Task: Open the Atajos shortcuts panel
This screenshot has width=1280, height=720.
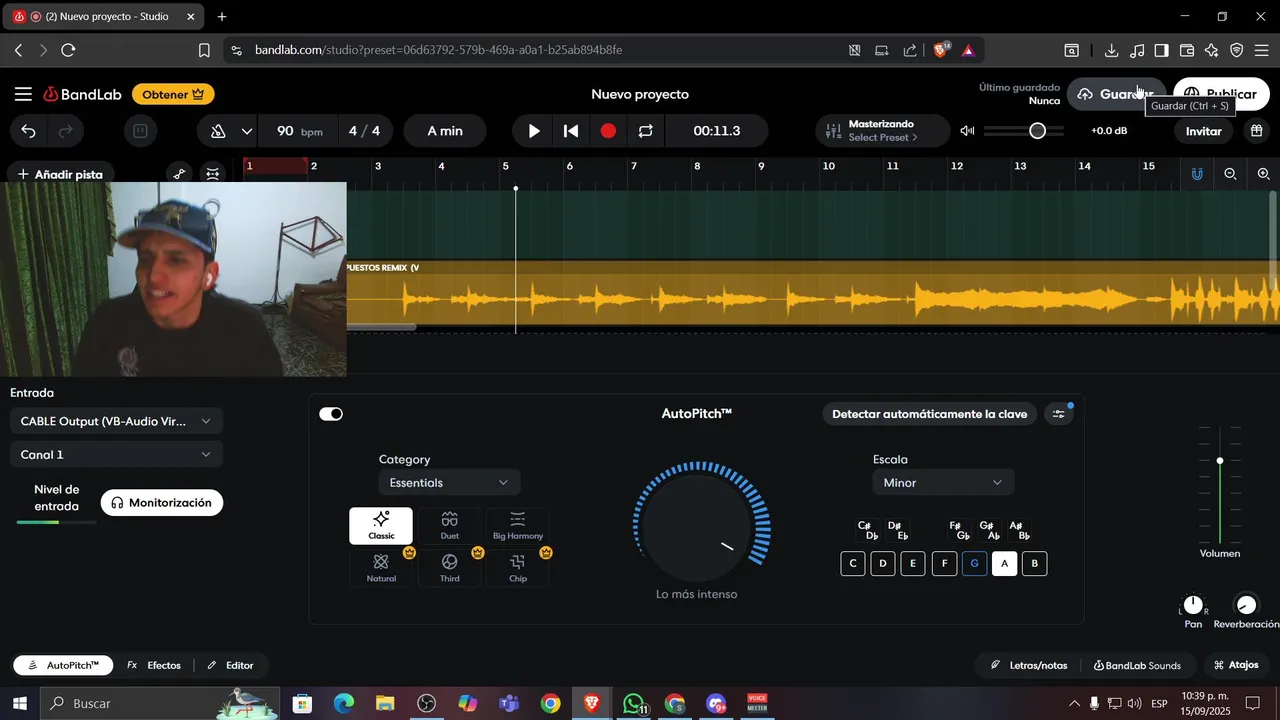Action: pos(1236,666)
